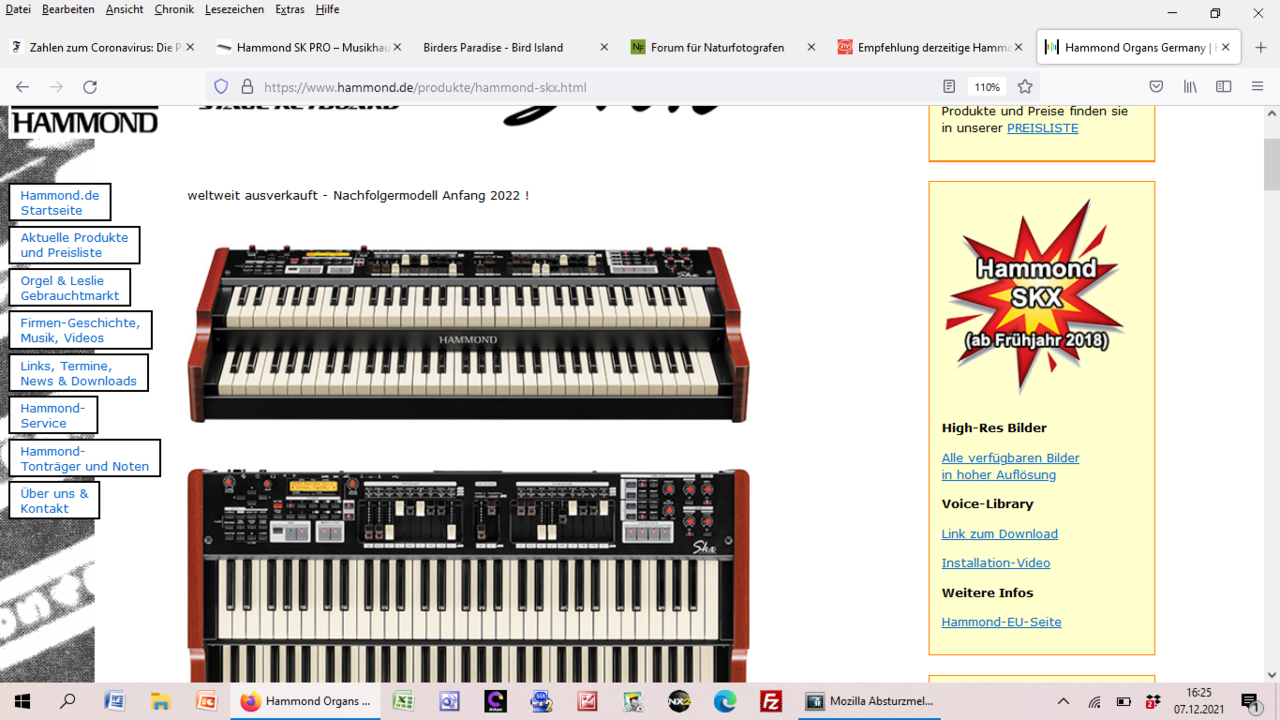Close the Forum für Naturfotografen tab
The image size is (1280, 720).
point(811,47)
